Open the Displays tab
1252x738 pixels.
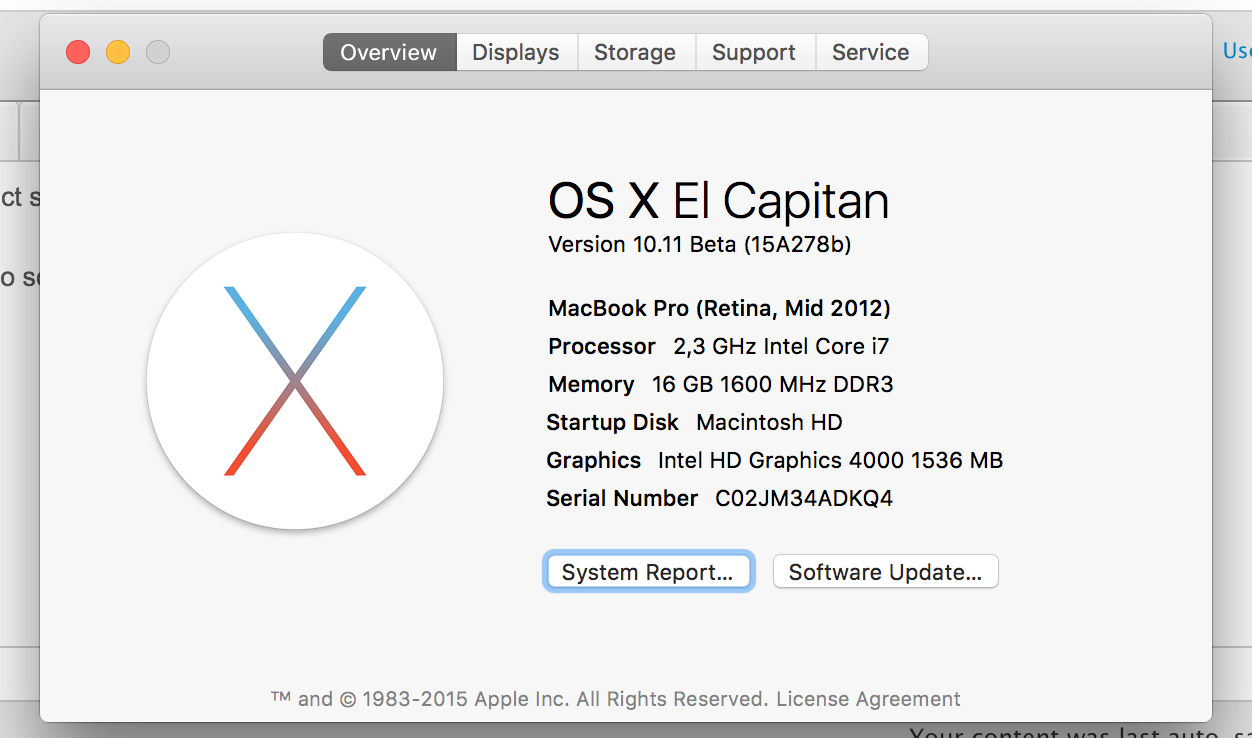pyautogui.click(x=516, y=53)
